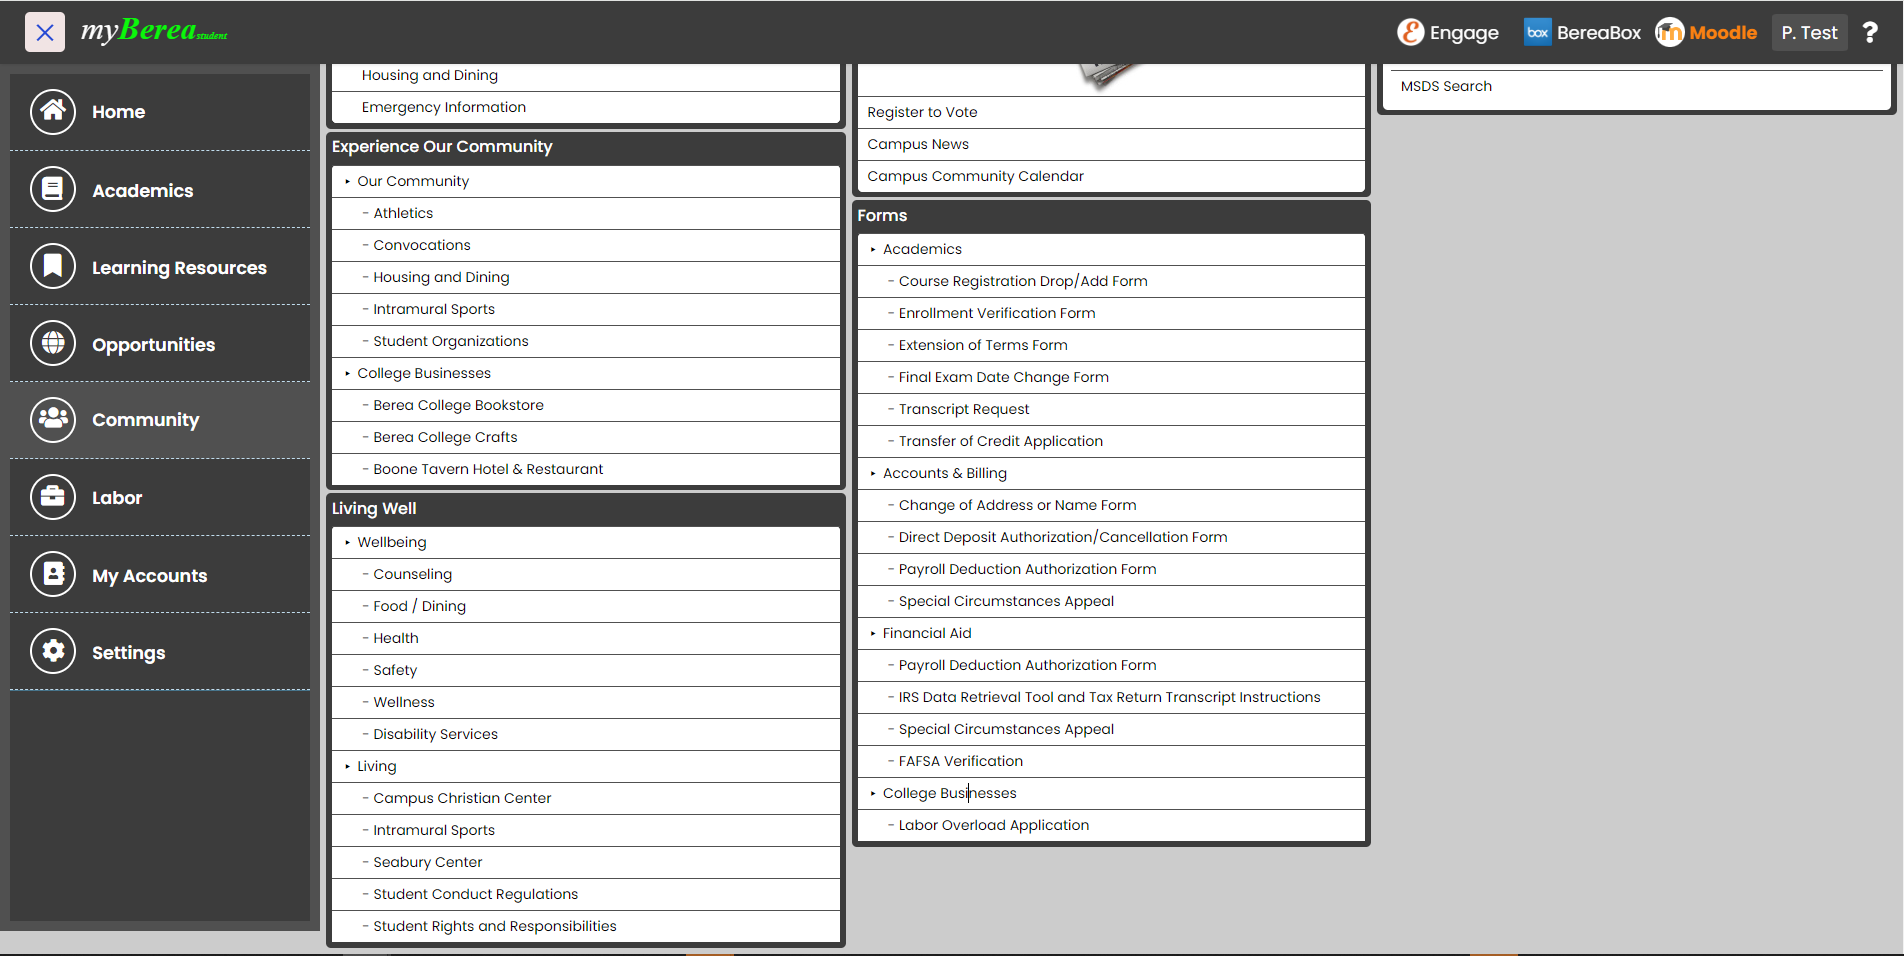Click the help question mark icon
The width and height of the screenshot is (1904, 956).
point(1869,33)
